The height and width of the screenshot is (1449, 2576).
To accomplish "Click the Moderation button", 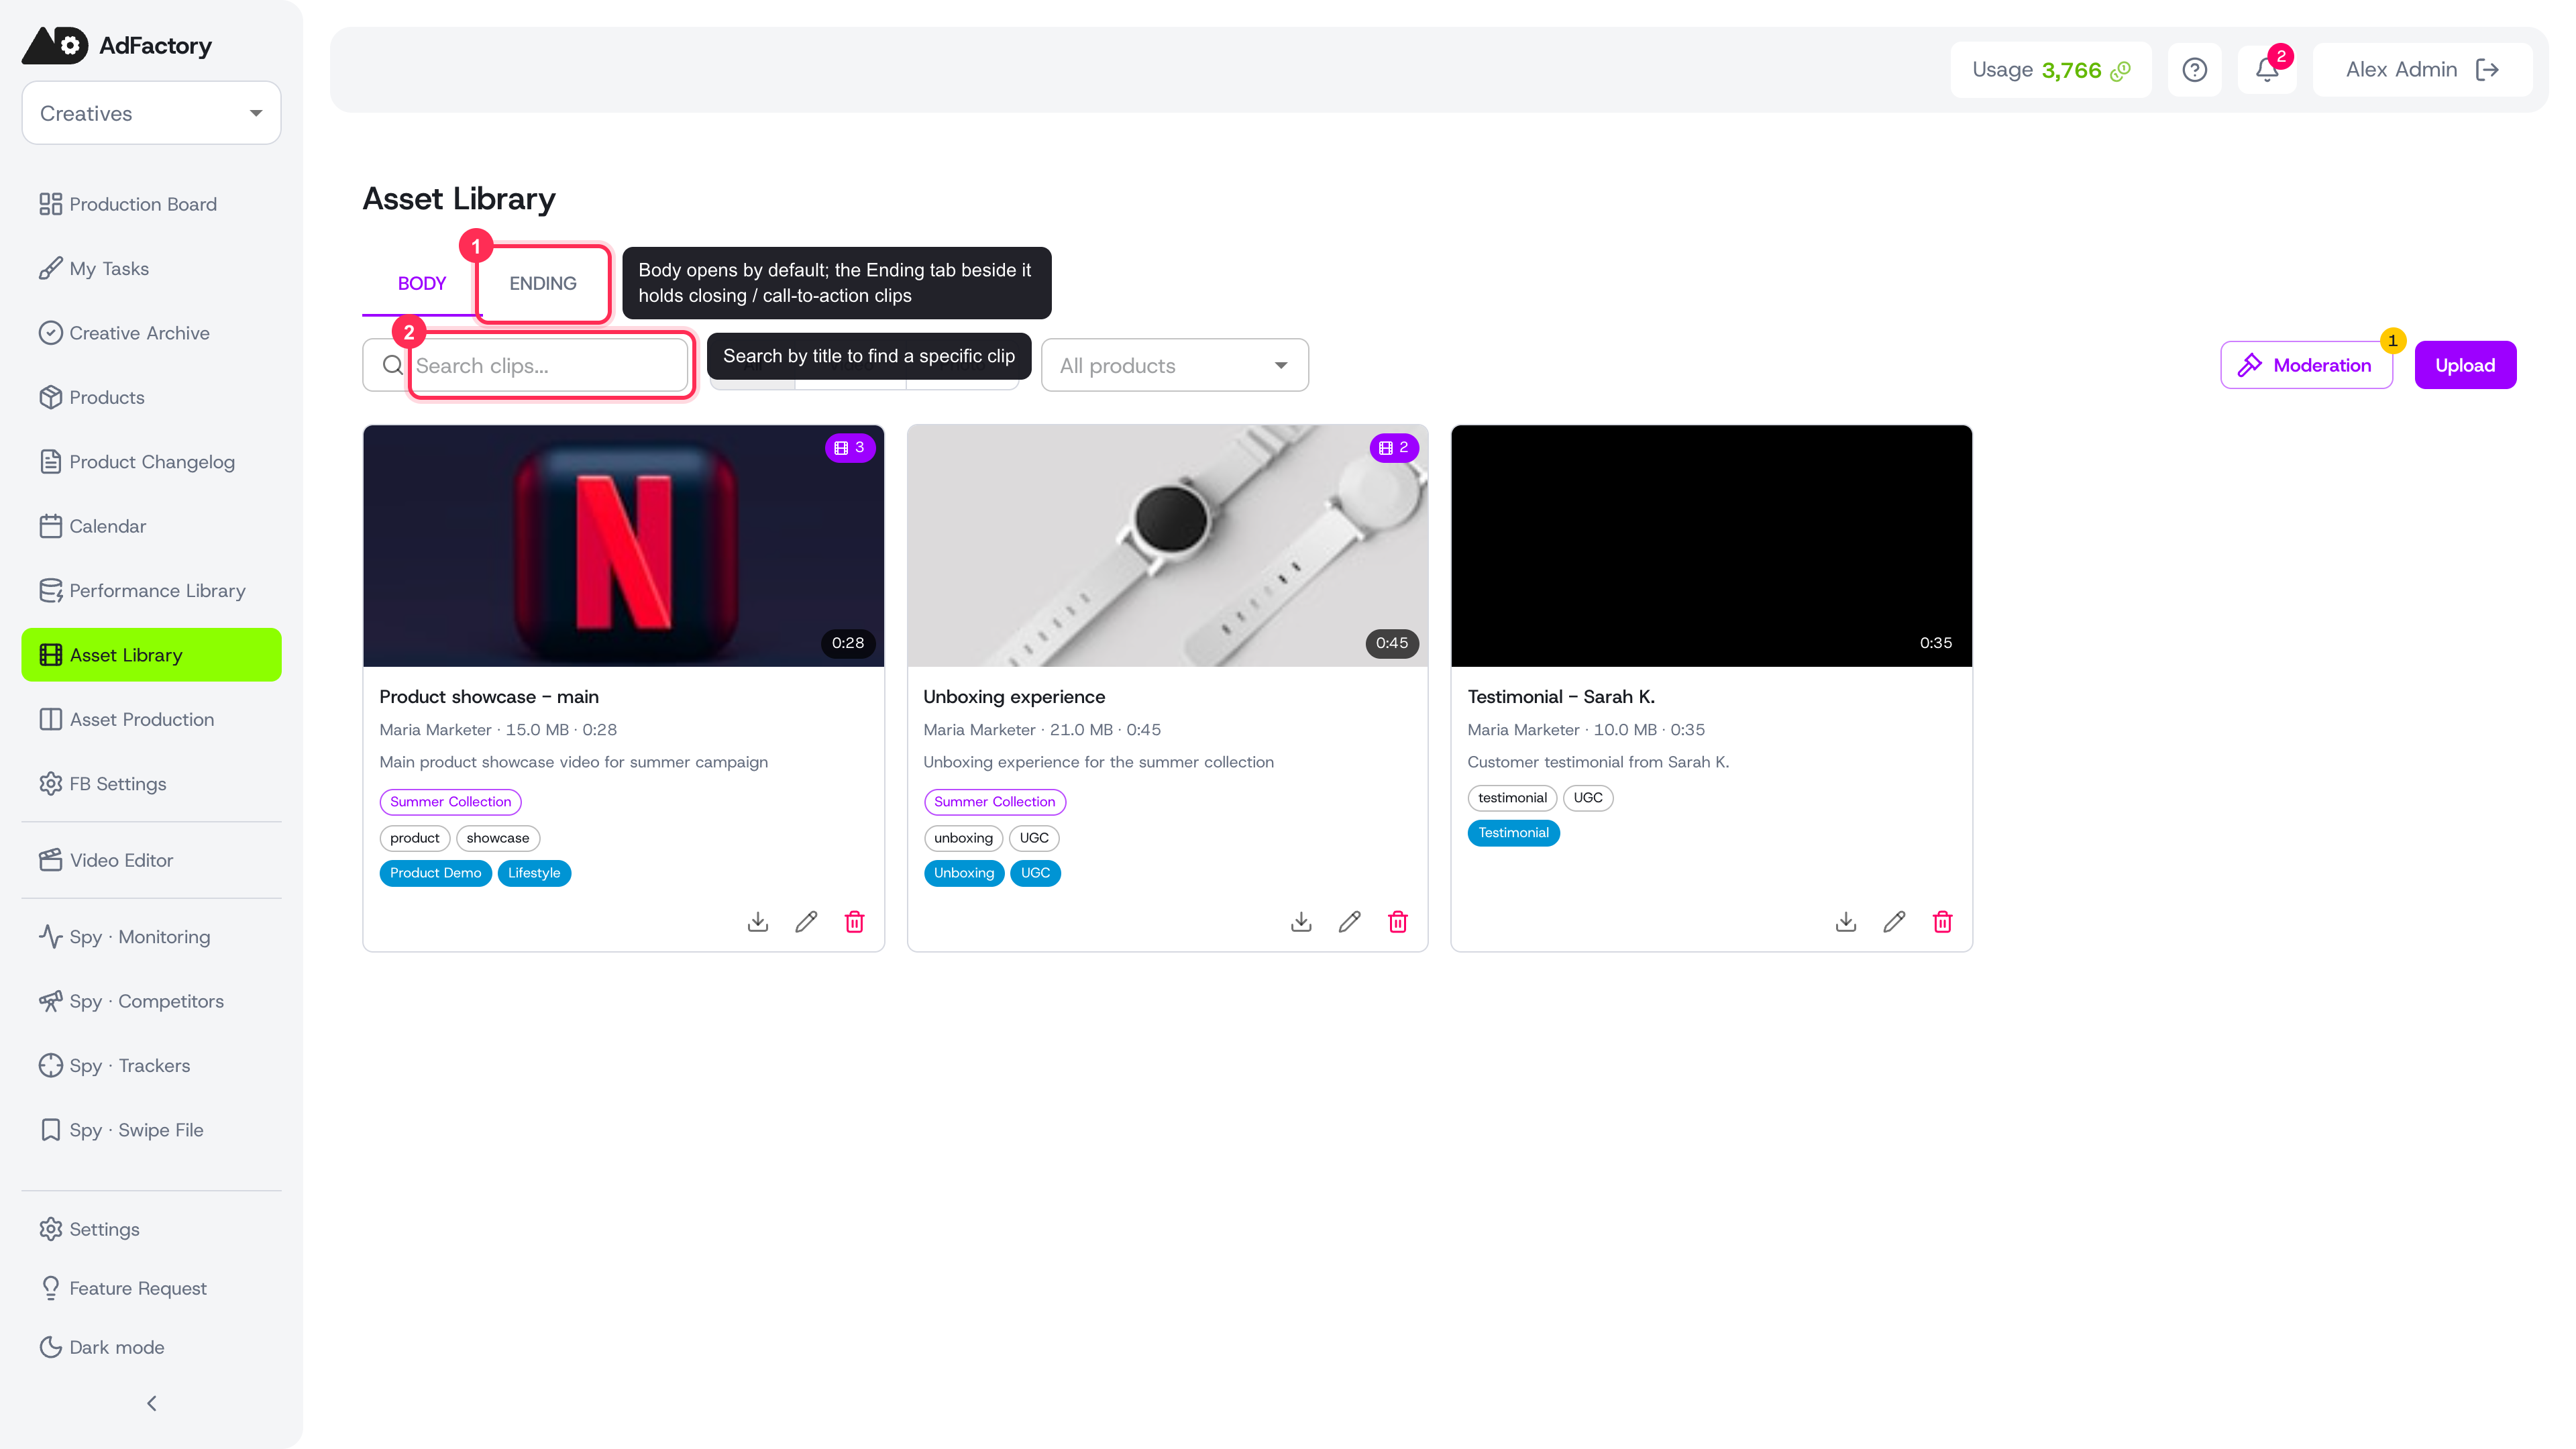I will (2306, 365).
